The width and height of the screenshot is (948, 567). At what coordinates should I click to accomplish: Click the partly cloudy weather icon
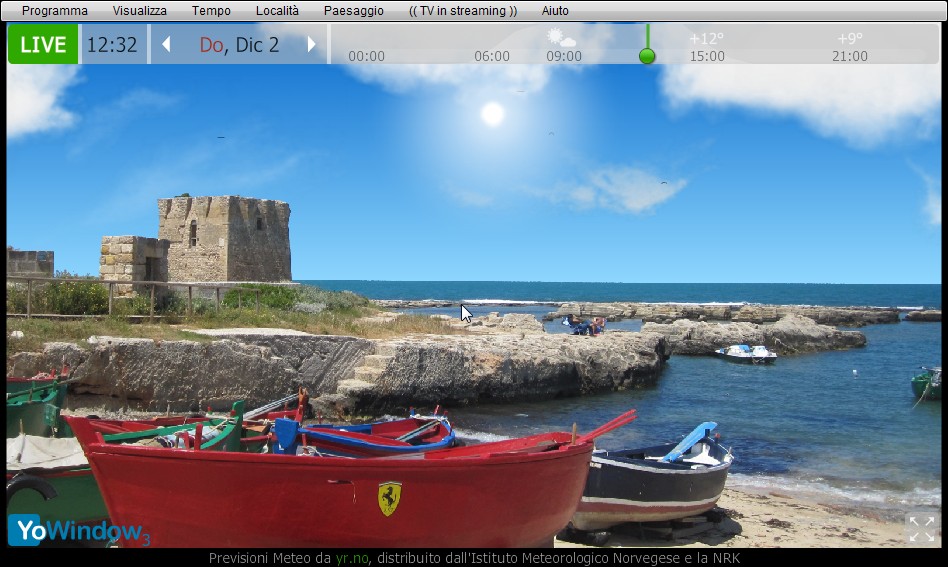561,38
